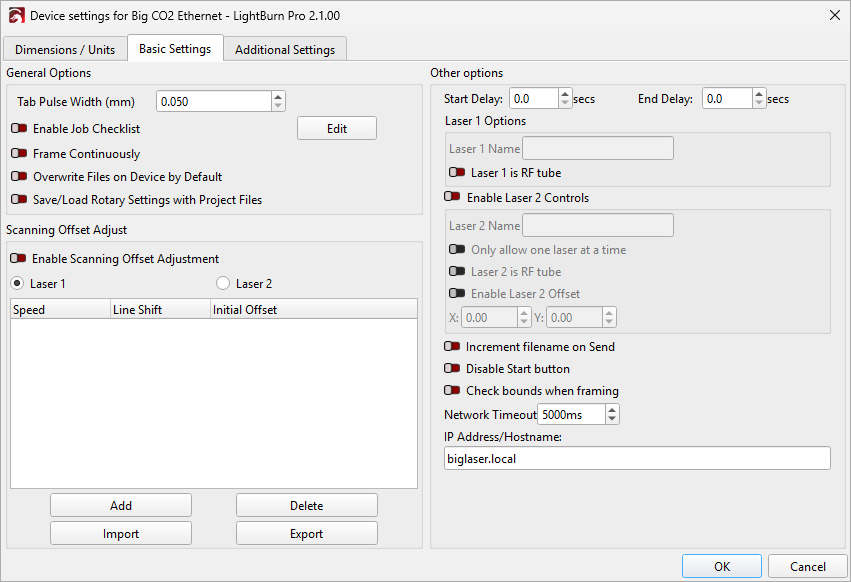
Task: Decrease the Start Delay value
Action: pos(565,104)
